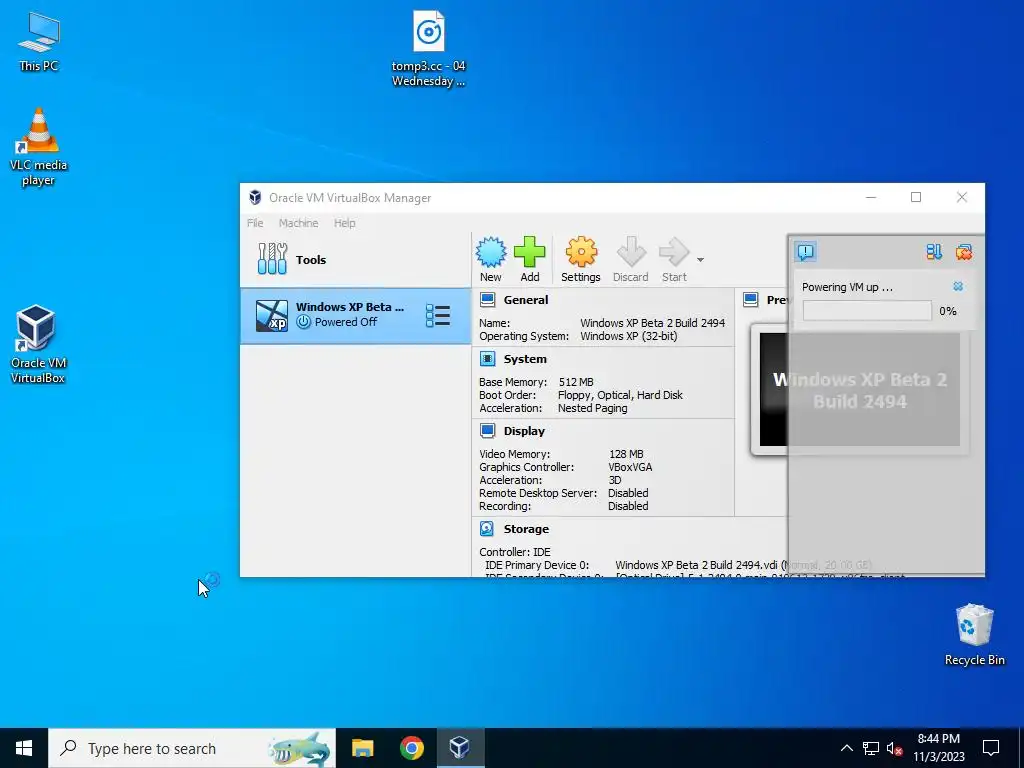Click the VirtualBox taskbar button
This screenshot has width=1024, height=768.
tap(460, 748)
